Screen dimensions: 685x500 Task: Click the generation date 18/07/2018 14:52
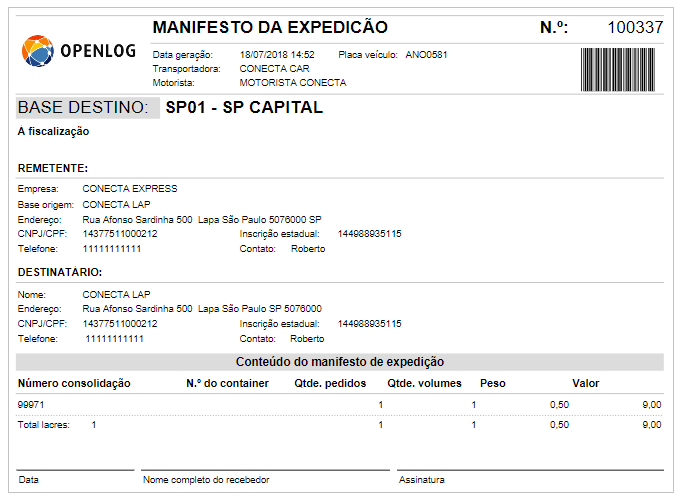277,54
